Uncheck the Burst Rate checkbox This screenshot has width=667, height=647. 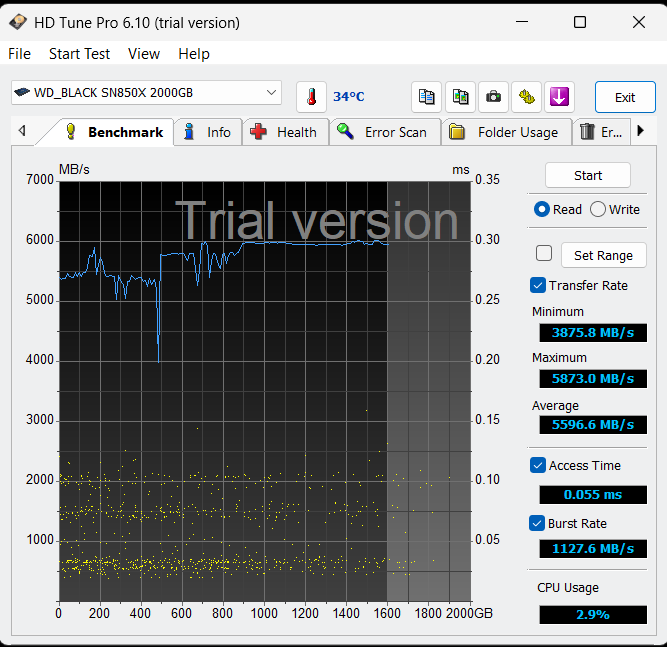[537, 523]
